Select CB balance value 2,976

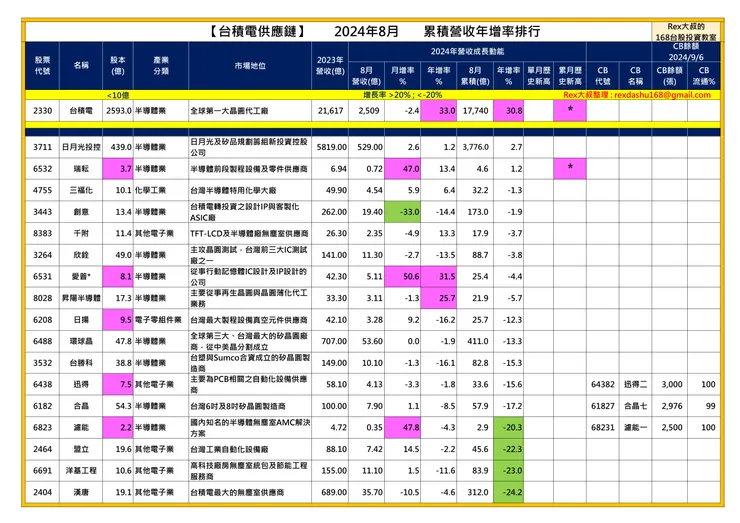tap(670, 406)
